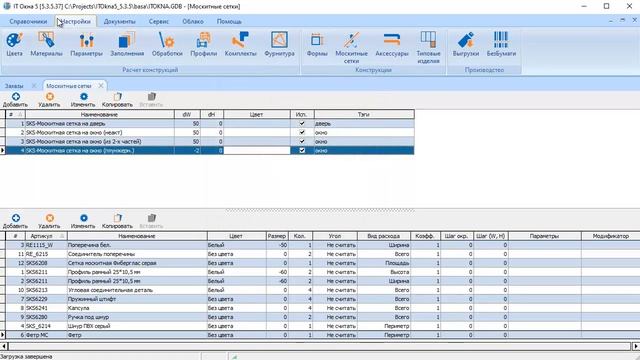The image size is (640, 360).
Task: Sort upper grid by Тэги column
Action: (364, 115)
